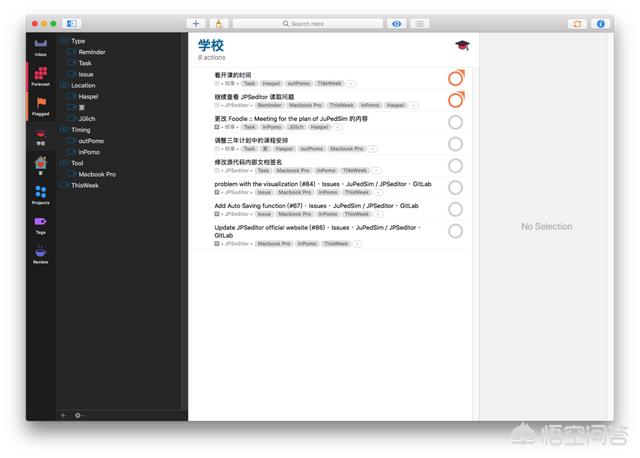Toggle the sidebar with the toolbar button
Viewport: 640px width, 458px height.
(x=72, y=24)
